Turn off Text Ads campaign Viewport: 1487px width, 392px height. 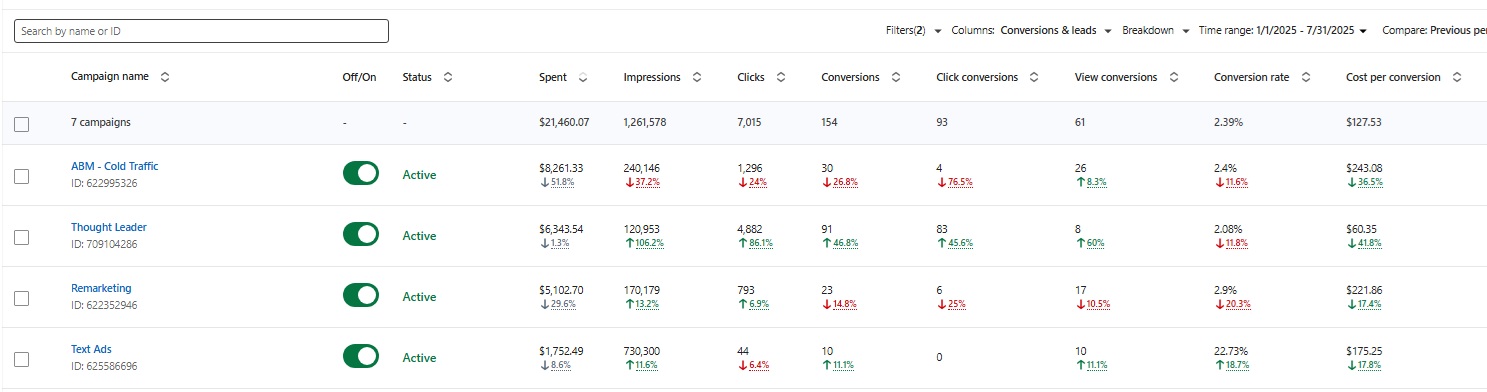(x=361, y=357)
